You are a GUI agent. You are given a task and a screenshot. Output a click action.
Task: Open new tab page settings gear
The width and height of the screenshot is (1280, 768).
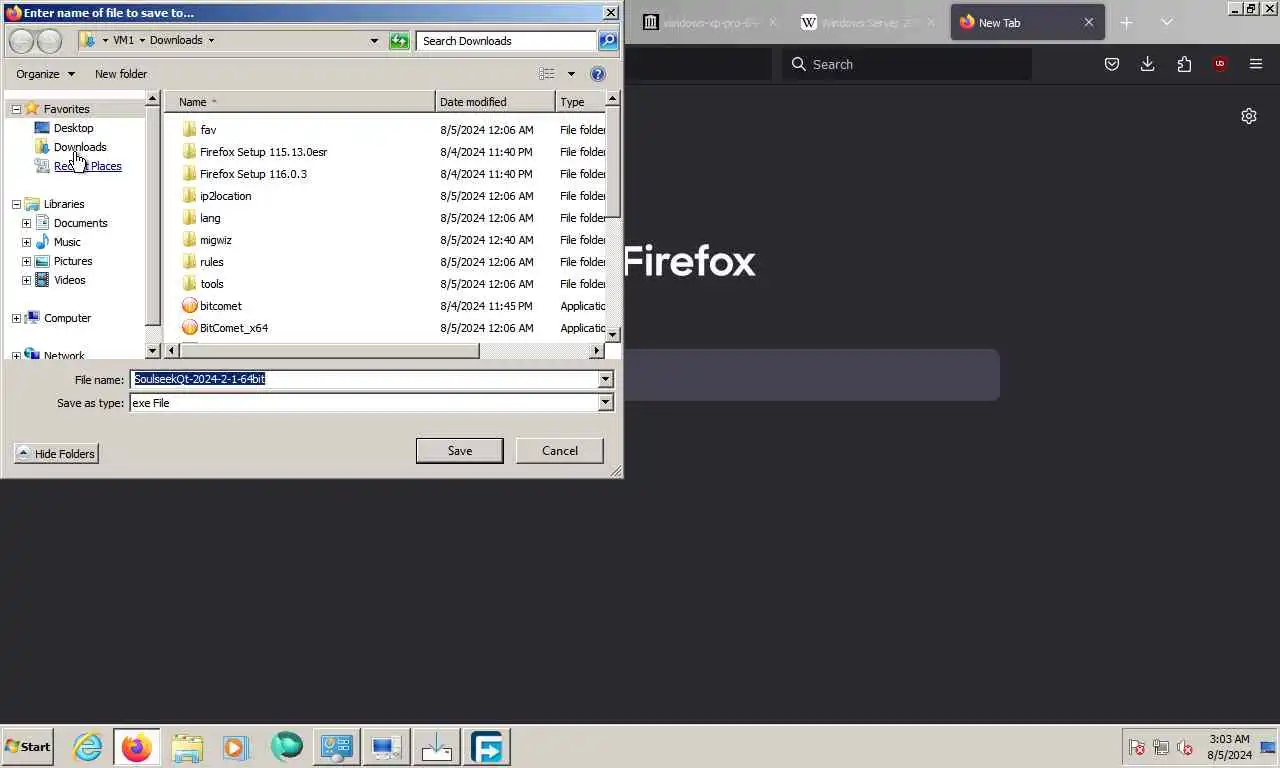(1249, 116)
